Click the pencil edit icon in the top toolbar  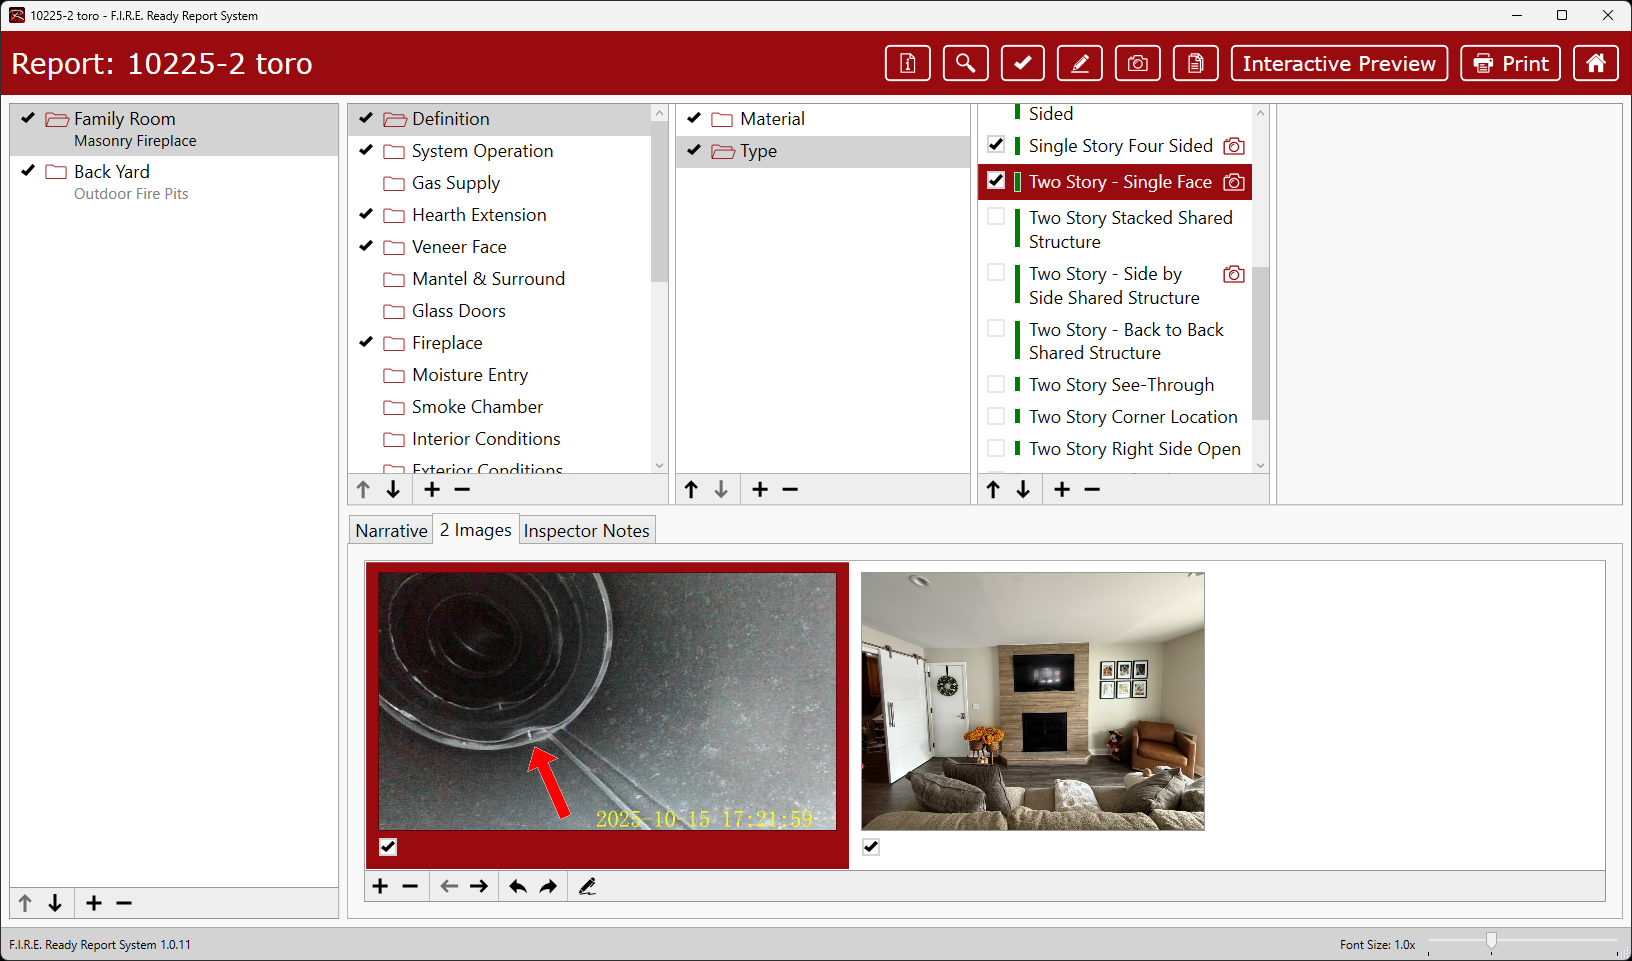pos(1080,64)
